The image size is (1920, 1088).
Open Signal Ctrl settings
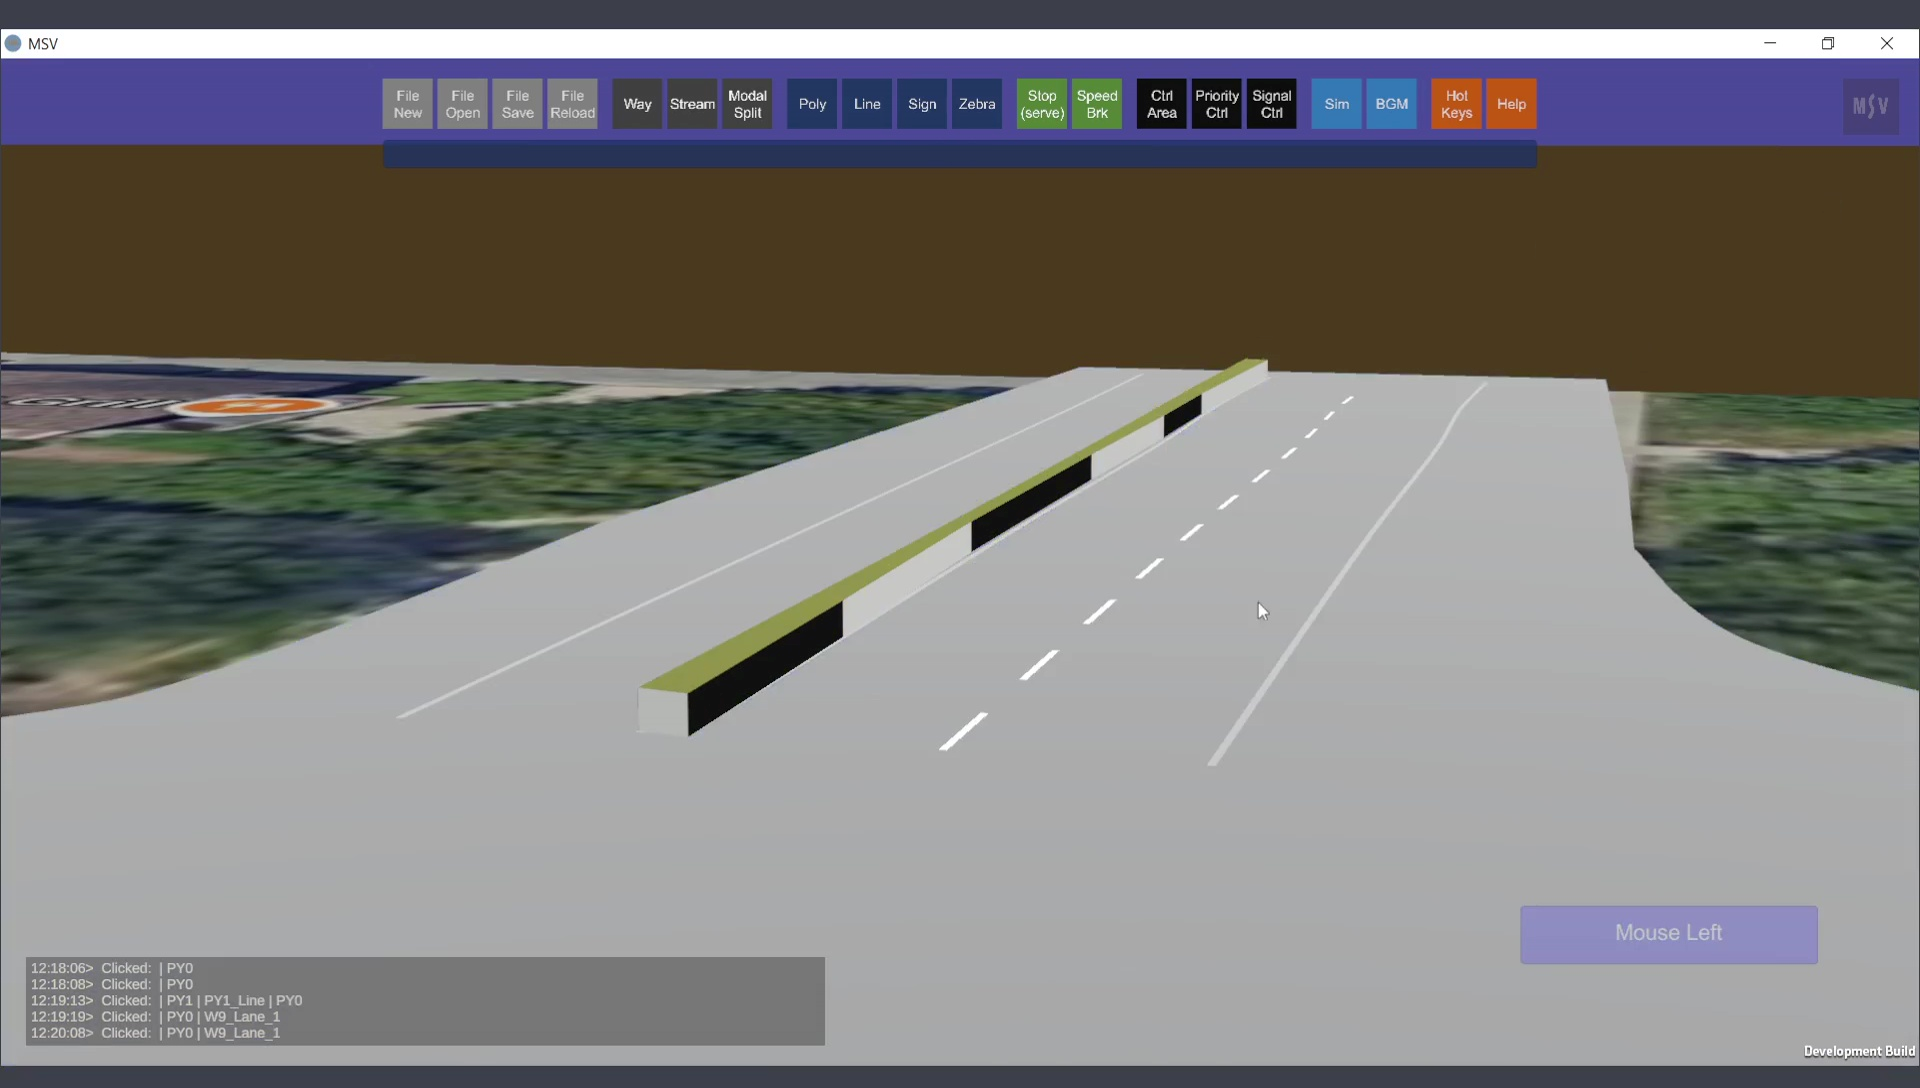[1271, 104]
